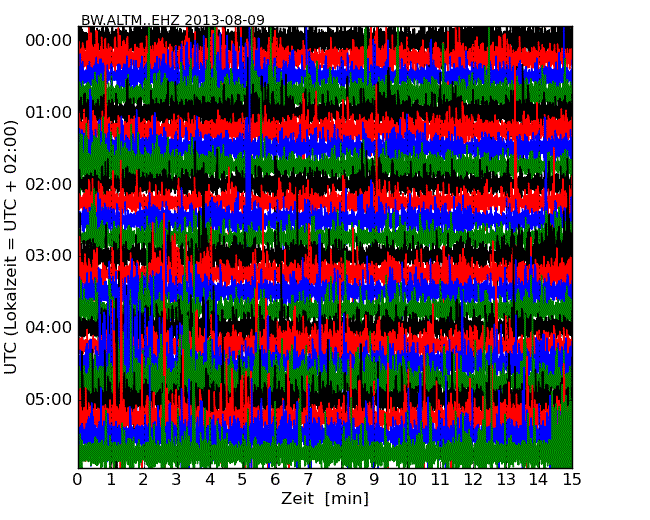Screen dimensions: 650x520
Task: Select the 05:00 UTC axis label
Action: (x=49, y=399)
